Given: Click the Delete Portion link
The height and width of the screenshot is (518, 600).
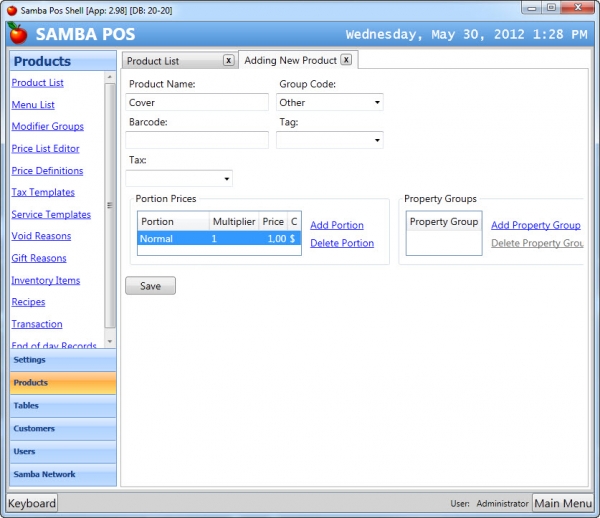Looking at the screenshot, I should 342,243.
